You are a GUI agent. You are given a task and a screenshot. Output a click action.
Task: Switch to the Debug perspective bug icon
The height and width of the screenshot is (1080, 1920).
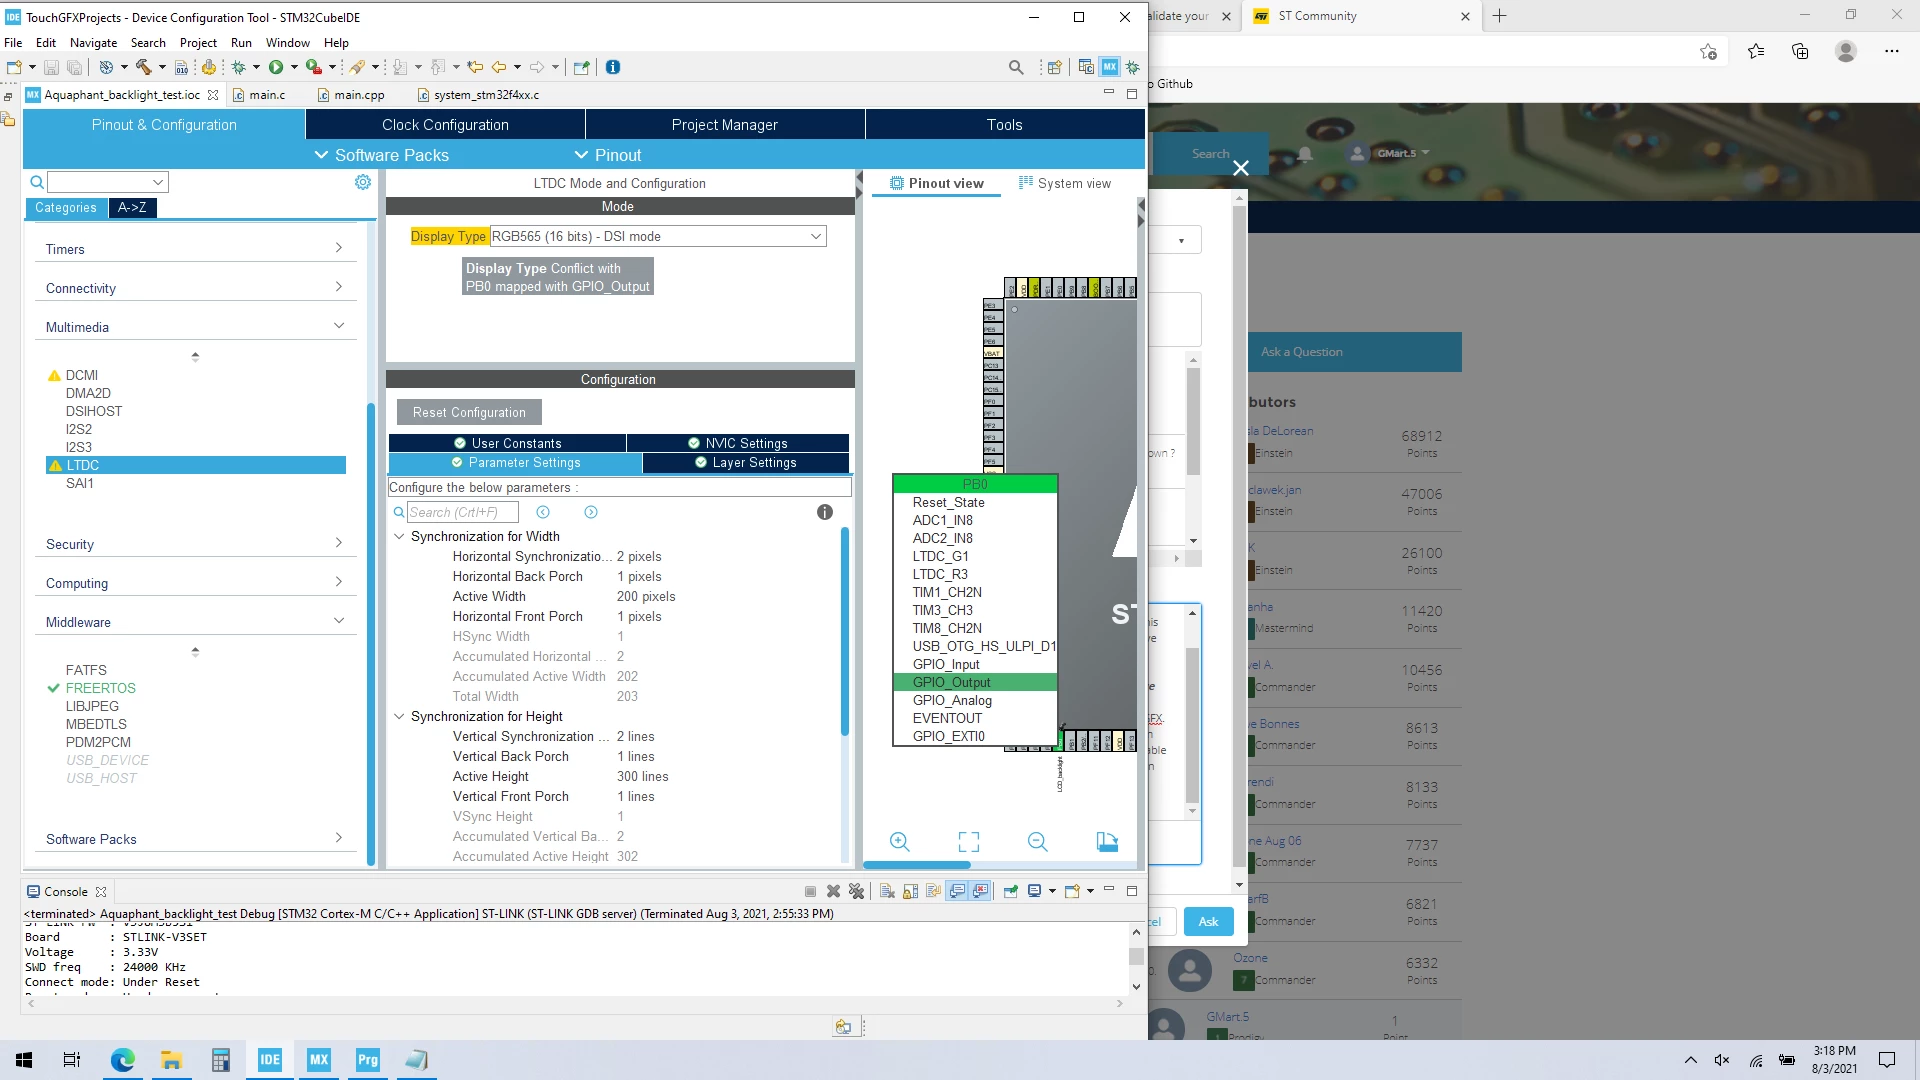pyautogui.click(x=1133, y=67)
